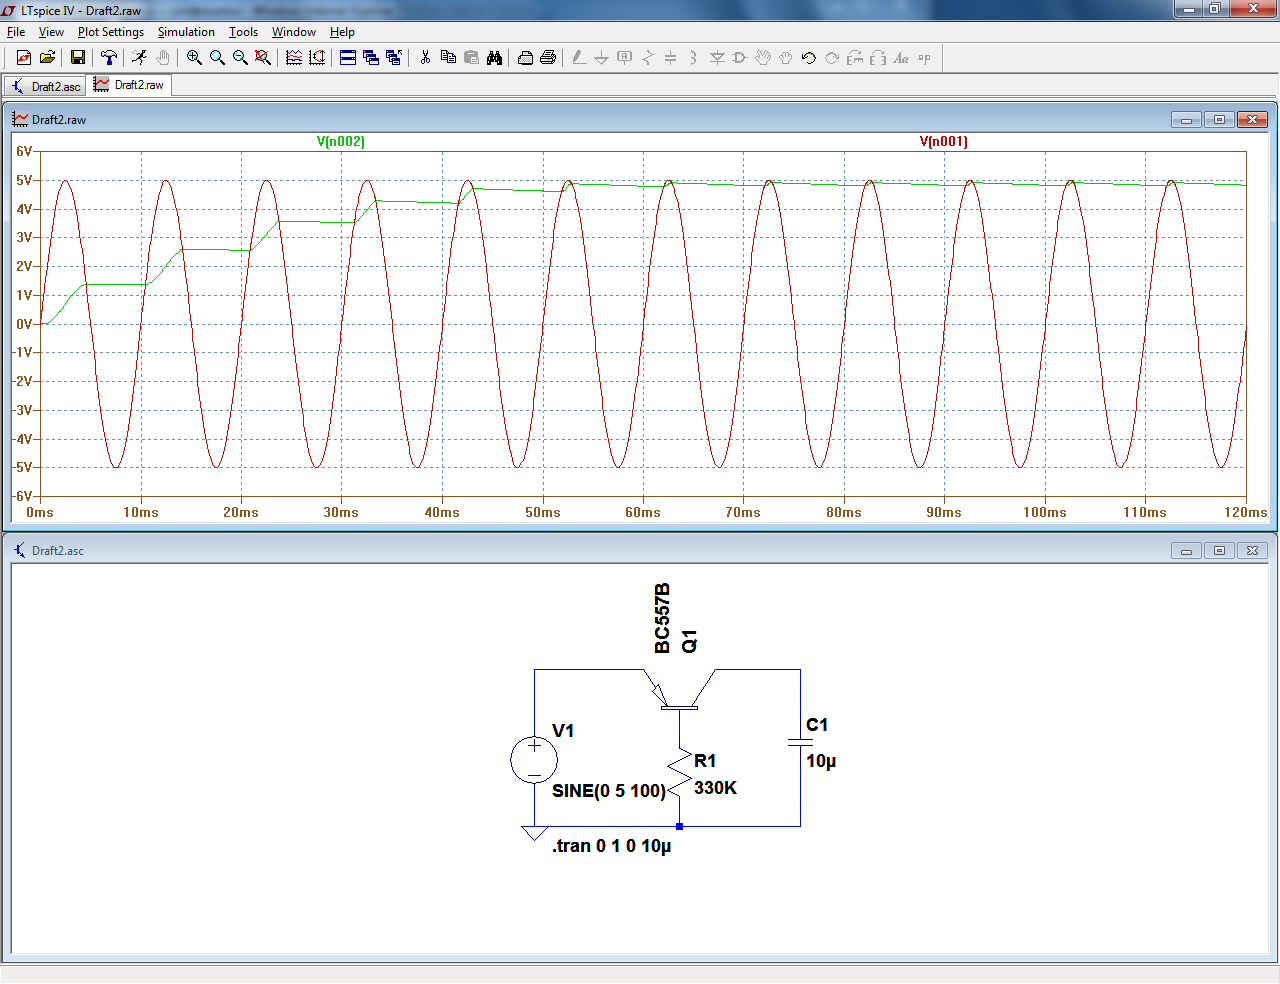The height and width of the screenshot is (984, 1280).
Task: Click the Pick visible traces icon
Action: click(x=294, y=58)
